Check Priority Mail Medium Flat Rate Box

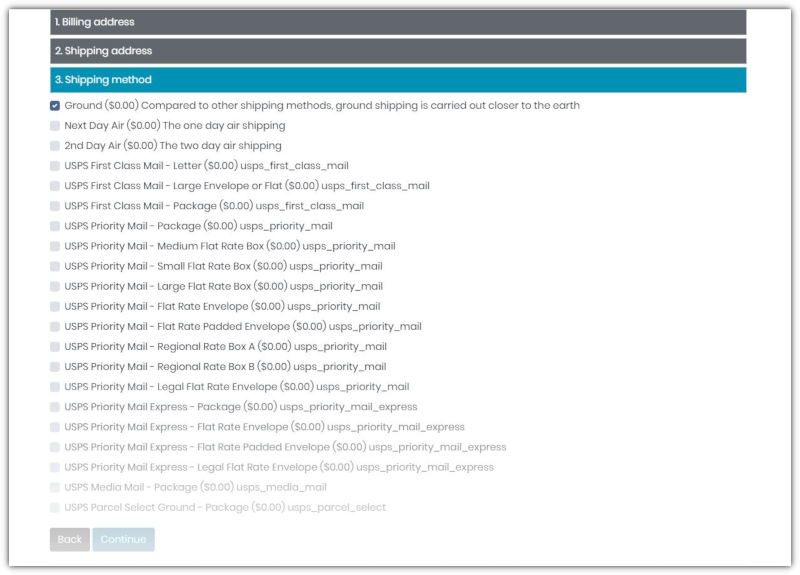pyautogui.click(x=55, y=246)
